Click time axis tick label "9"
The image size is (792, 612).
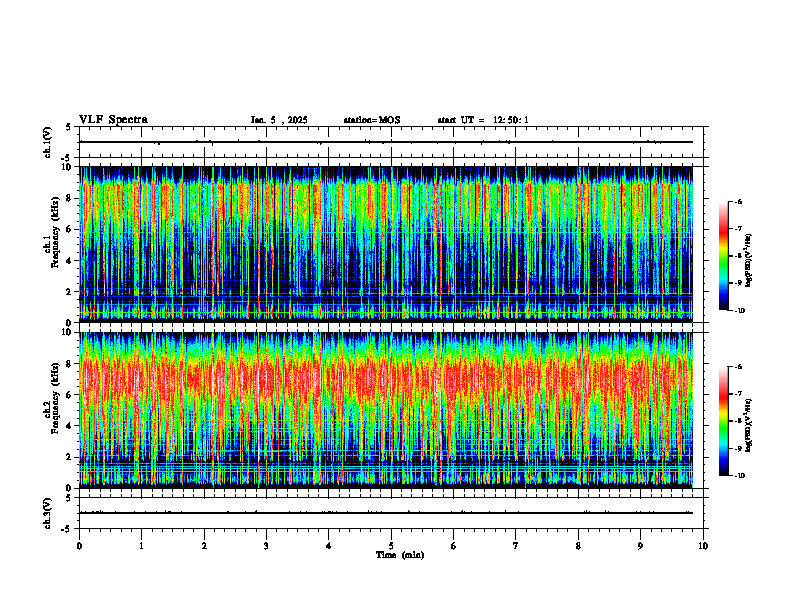[640, 546]
